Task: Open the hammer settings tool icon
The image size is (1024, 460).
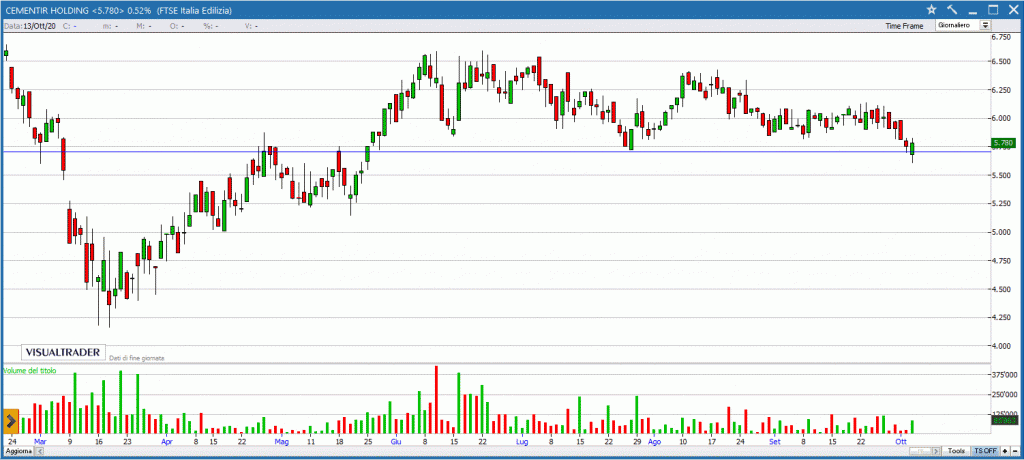Action: click(952, 9)
